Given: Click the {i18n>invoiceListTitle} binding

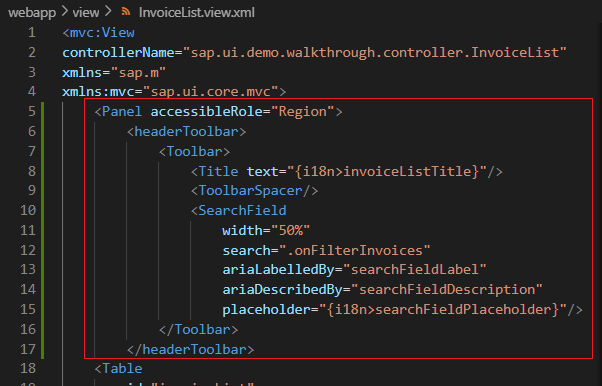Looking at the screenshot, I should tap(387, 171).
